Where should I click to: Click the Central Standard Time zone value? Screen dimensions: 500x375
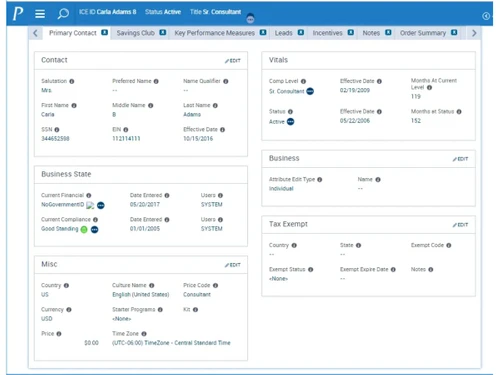point(171,343)
